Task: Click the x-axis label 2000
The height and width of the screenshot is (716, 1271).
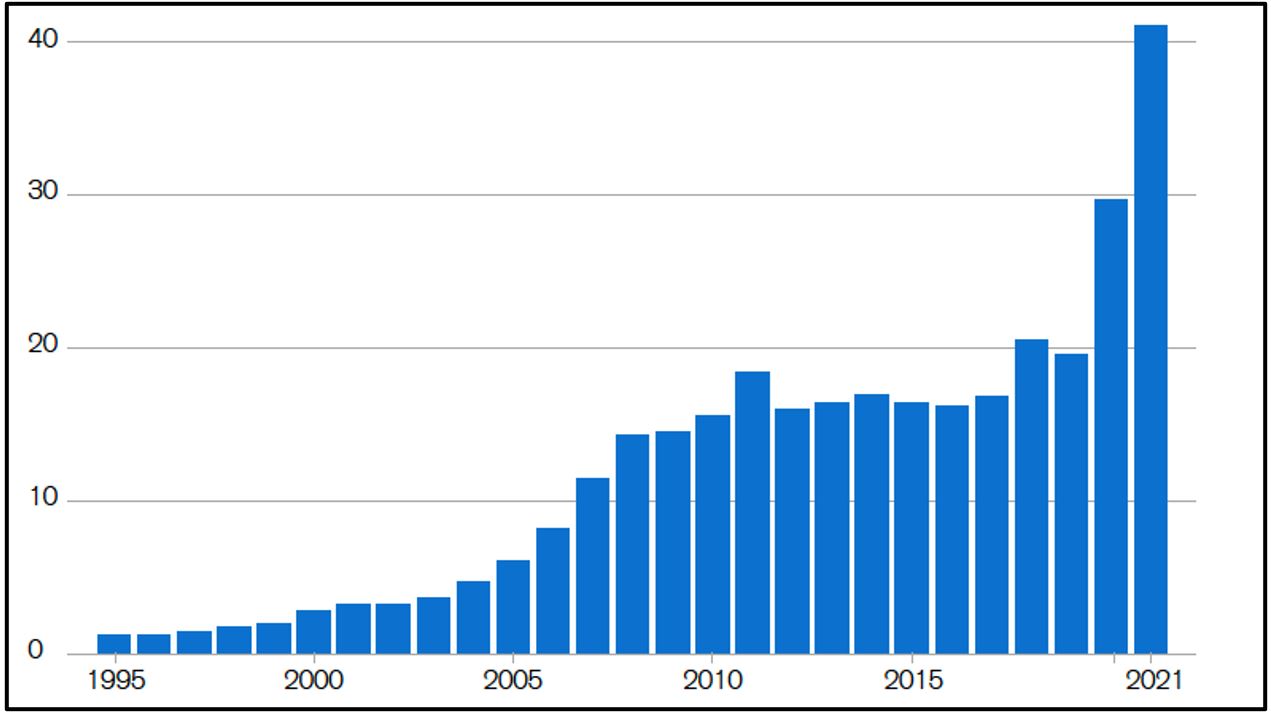Action: tap(314, 681)
